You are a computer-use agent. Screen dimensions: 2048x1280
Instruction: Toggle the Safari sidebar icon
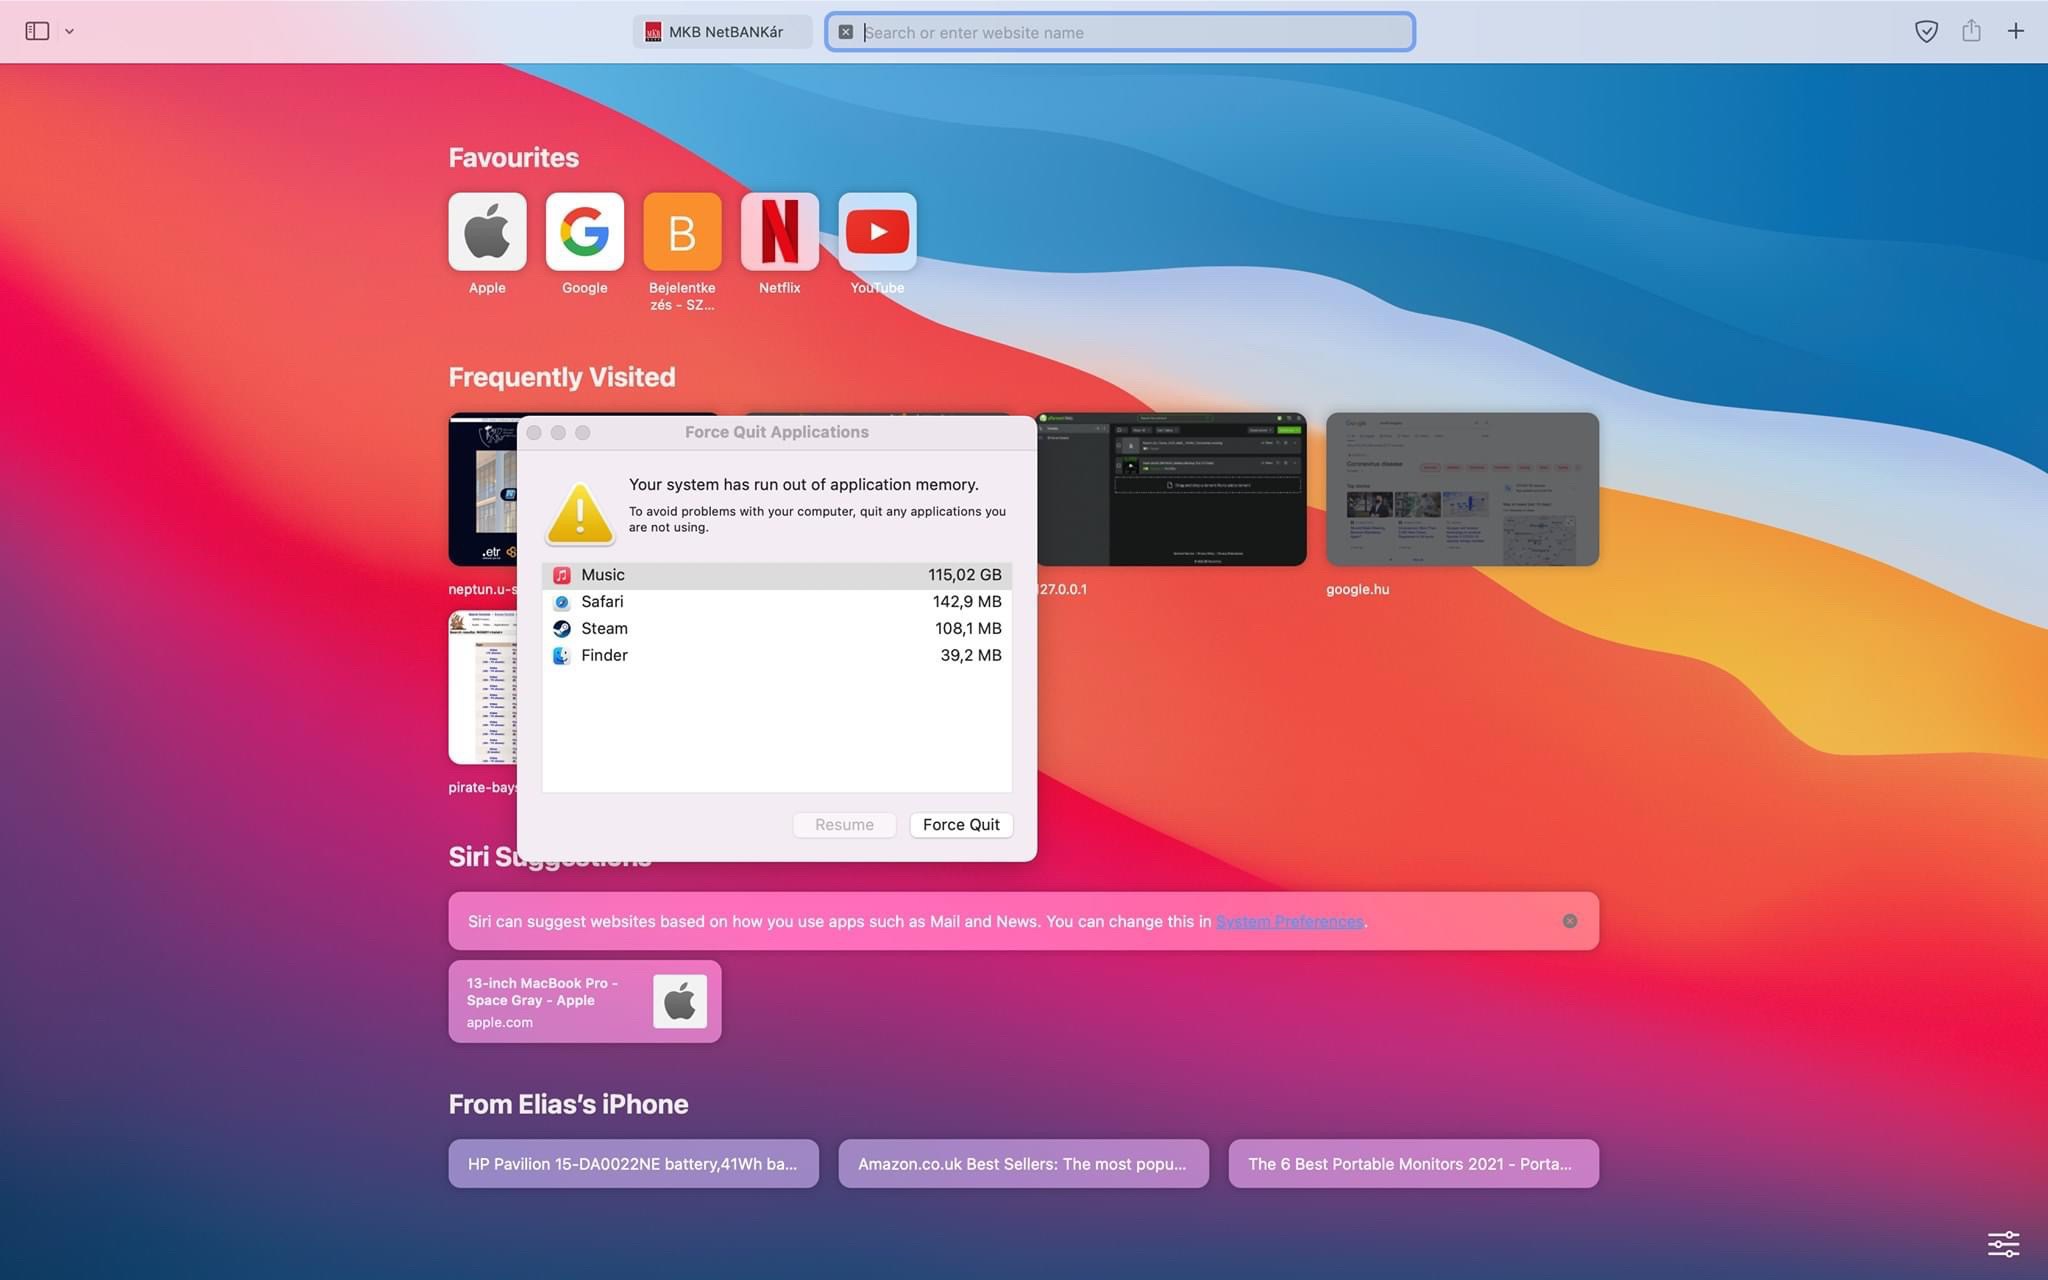[x=37, y=31]
